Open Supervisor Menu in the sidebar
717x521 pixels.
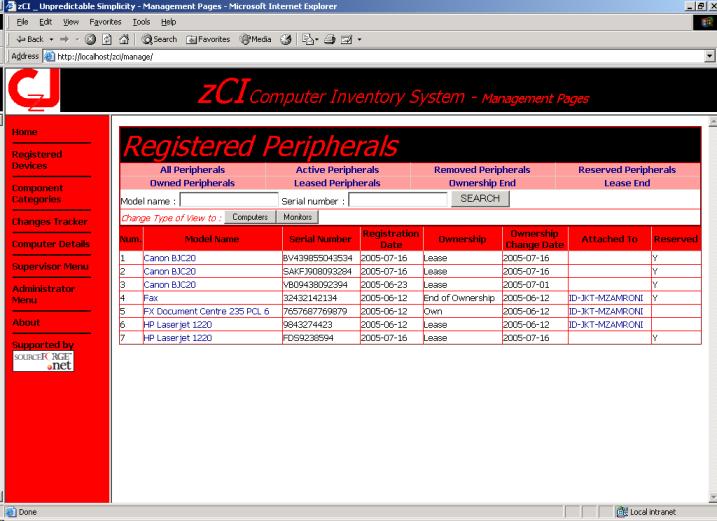point(50,267)
